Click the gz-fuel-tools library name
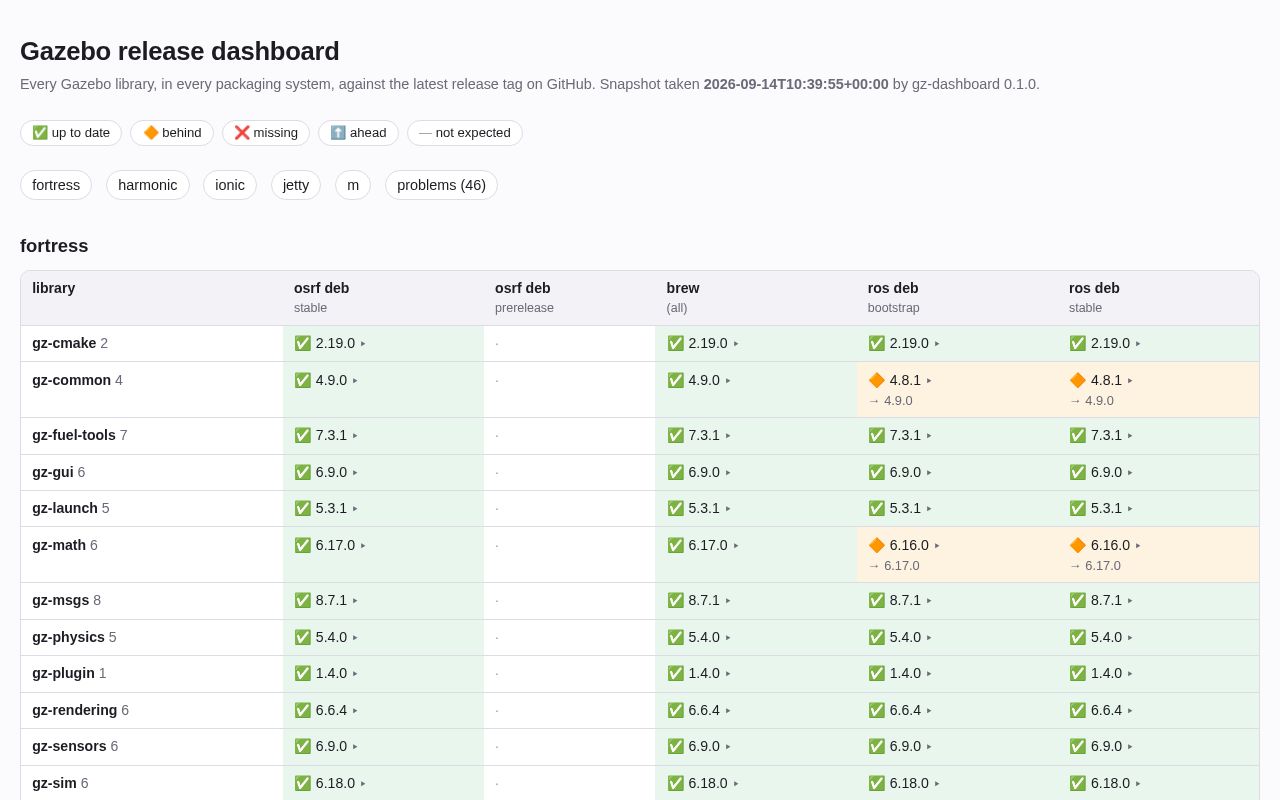Viewport: 1280px width, 800px height. 74,435
